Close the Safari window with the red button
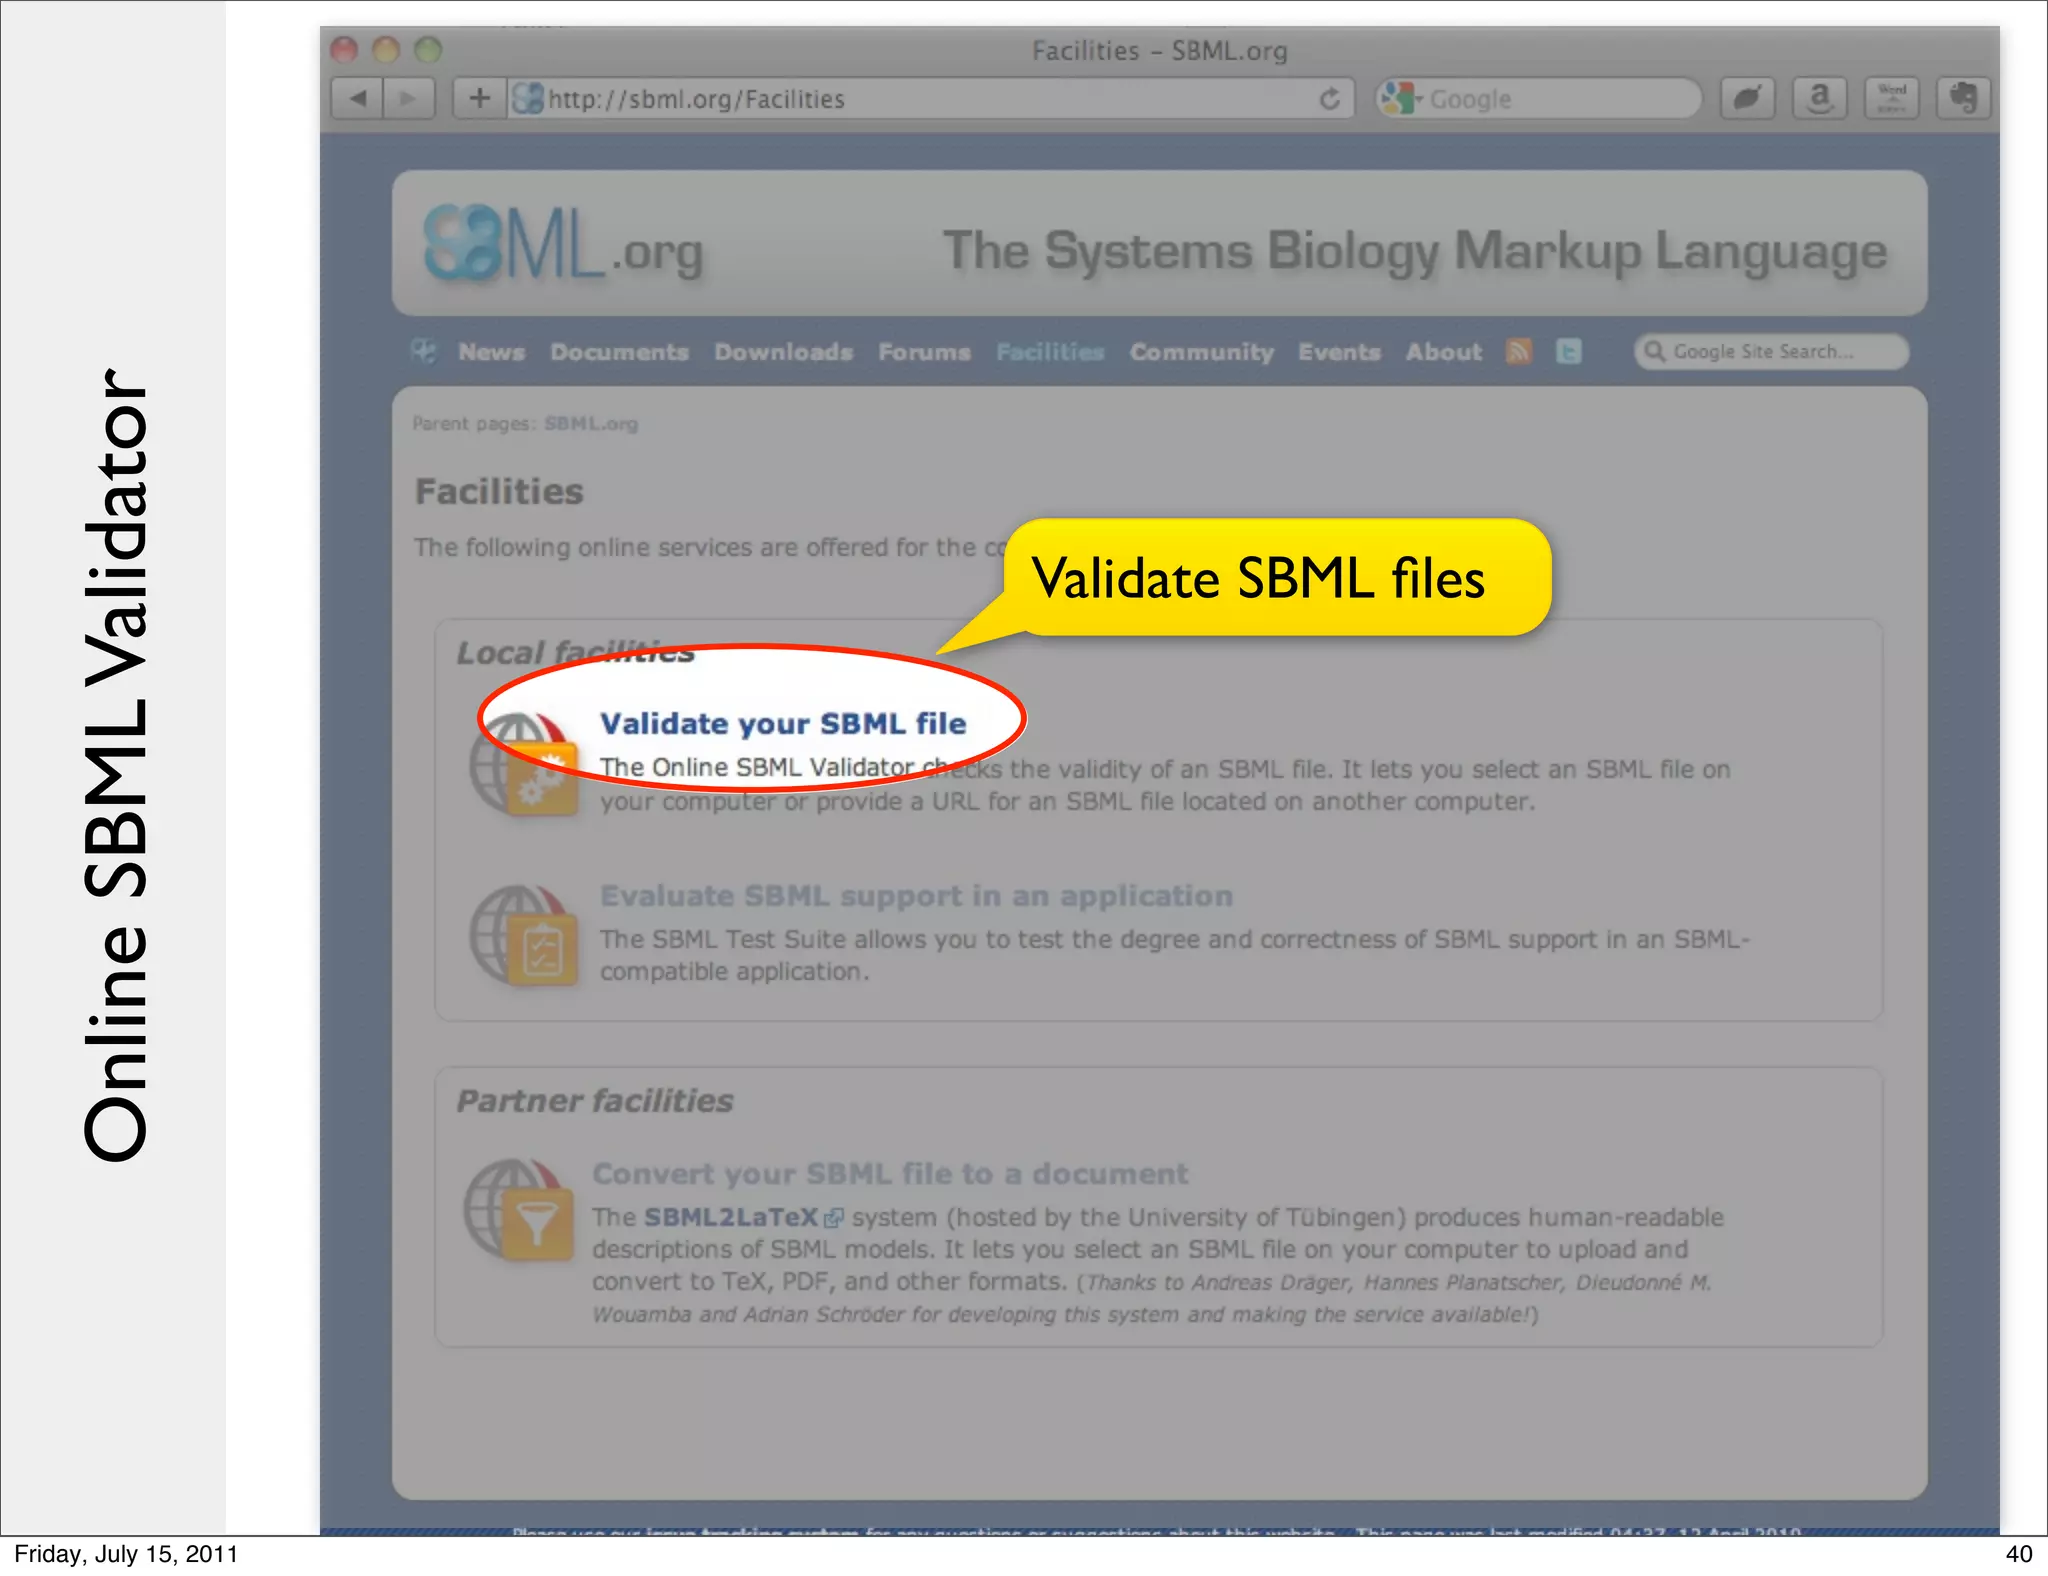Screen dimensions: 2048x1576 344,49
